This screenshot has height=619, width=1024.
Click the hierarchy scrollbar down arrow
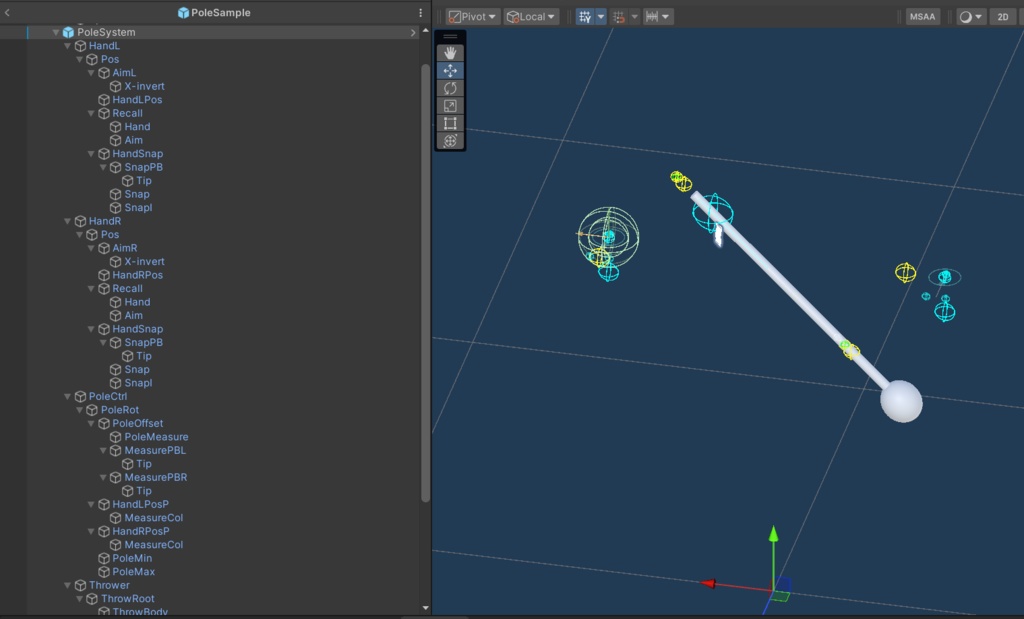(426, 608)
